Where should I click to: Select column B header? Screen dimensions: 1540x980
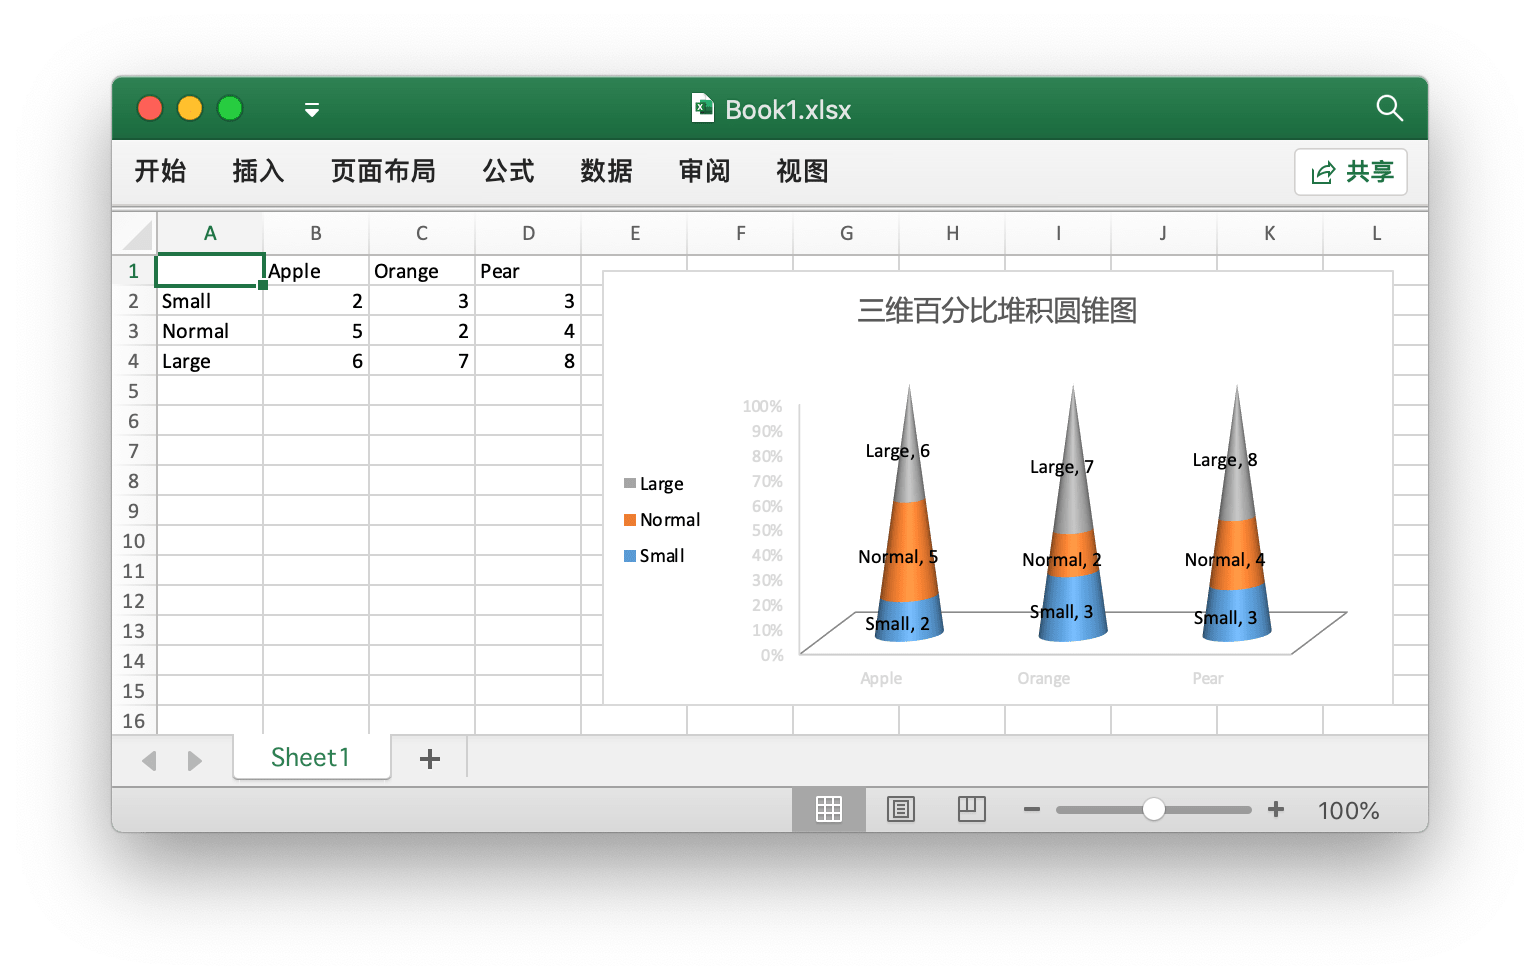coord(316,234)
